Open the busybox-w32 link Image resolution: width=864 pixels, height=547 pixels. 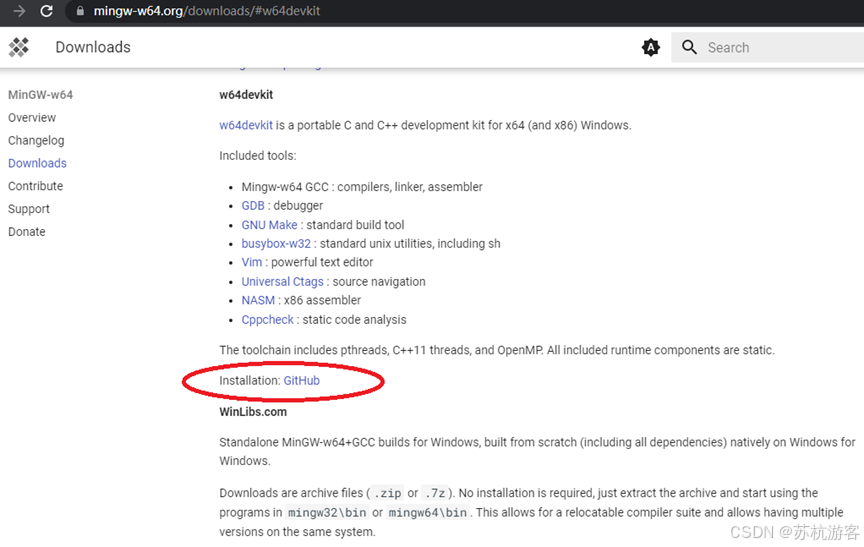[x=276, y=243]
